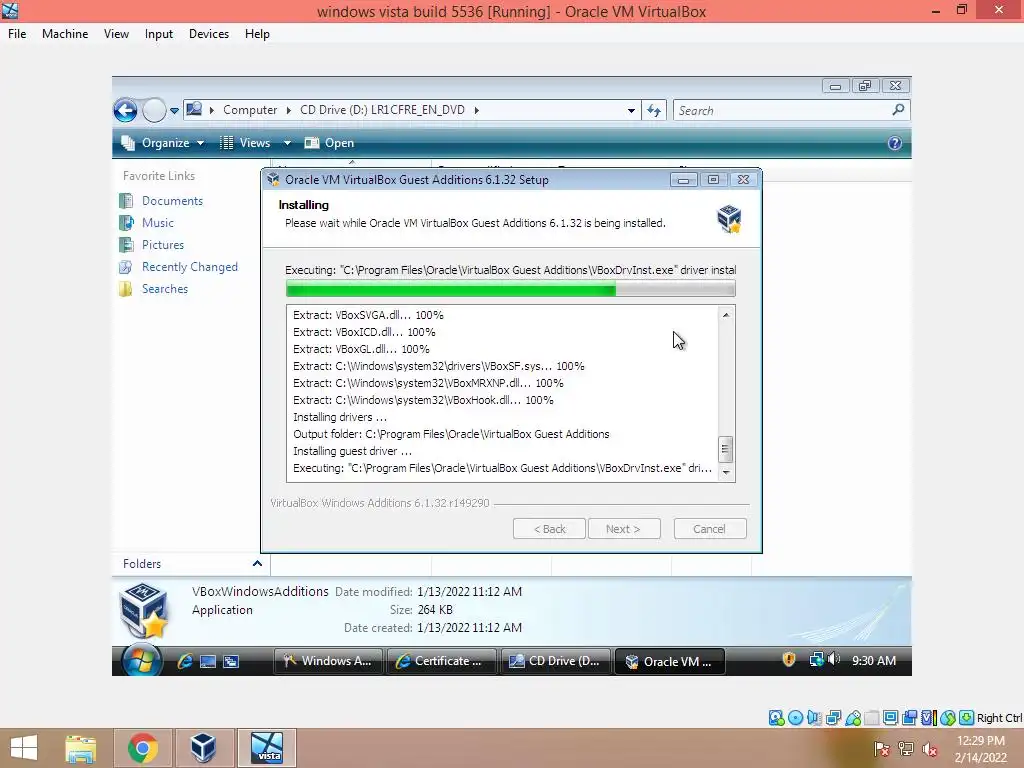
Task: Click the Next button in setup
Action: tap(624, 529)
